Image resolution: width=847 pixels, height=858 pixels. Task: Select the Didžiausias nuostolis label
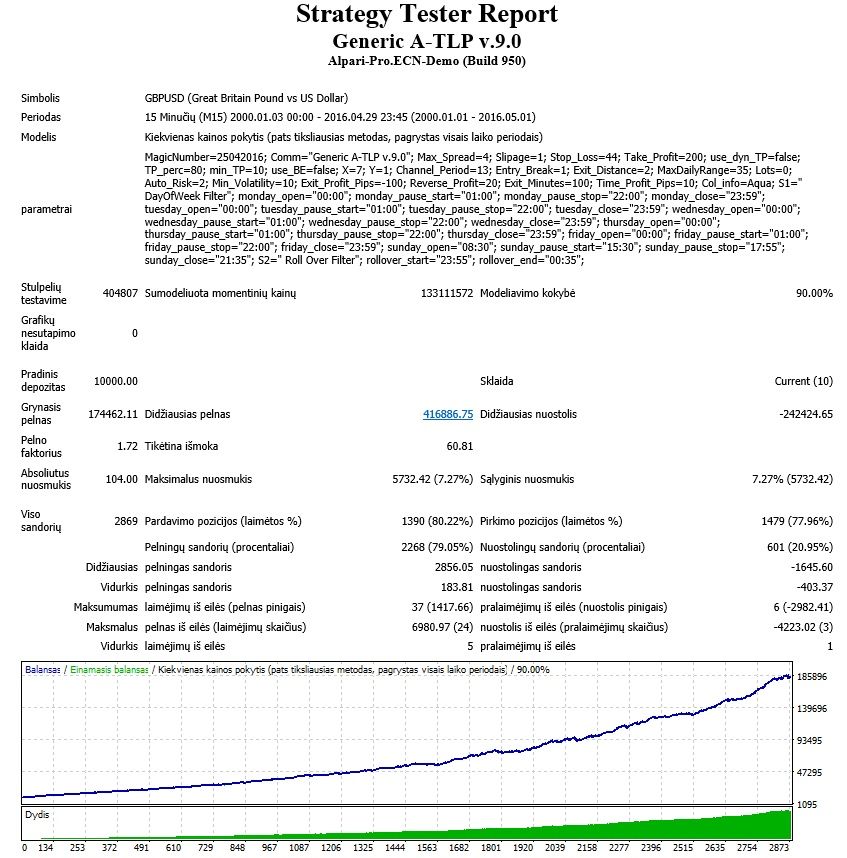pos(528,414)
